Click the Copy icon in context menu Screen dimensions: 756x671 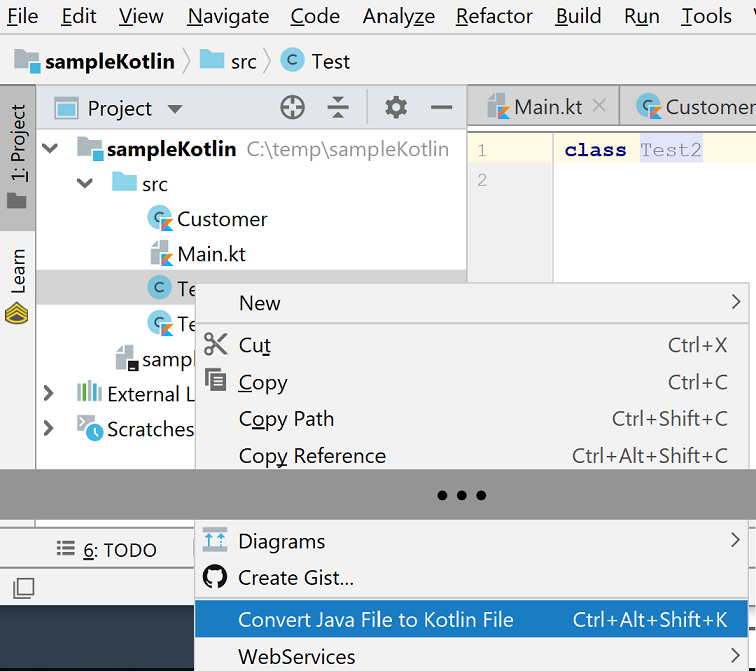click(x=215, y=381)
